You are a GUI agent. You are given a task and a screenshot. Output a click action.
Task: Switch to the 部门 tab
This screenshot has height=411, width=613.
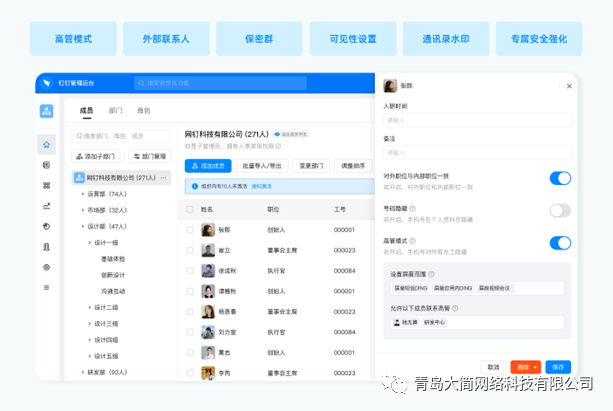pyautogui.click(x=115, y=111)
